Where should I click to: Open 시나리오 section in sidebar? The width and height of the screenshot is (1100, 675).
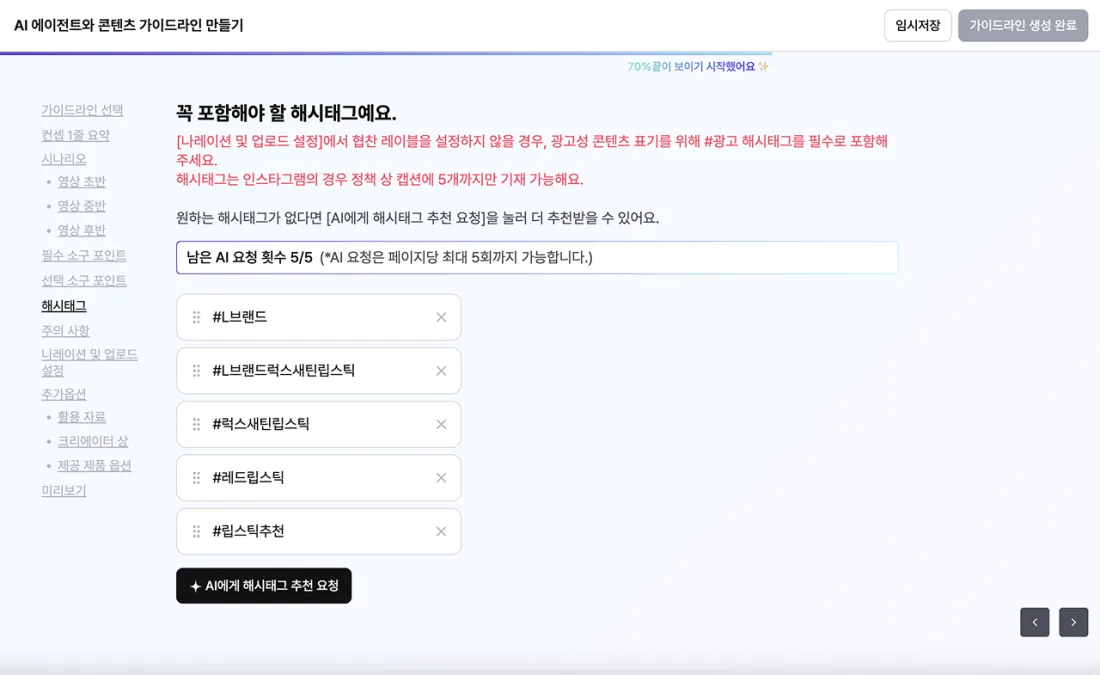(64, 159)
